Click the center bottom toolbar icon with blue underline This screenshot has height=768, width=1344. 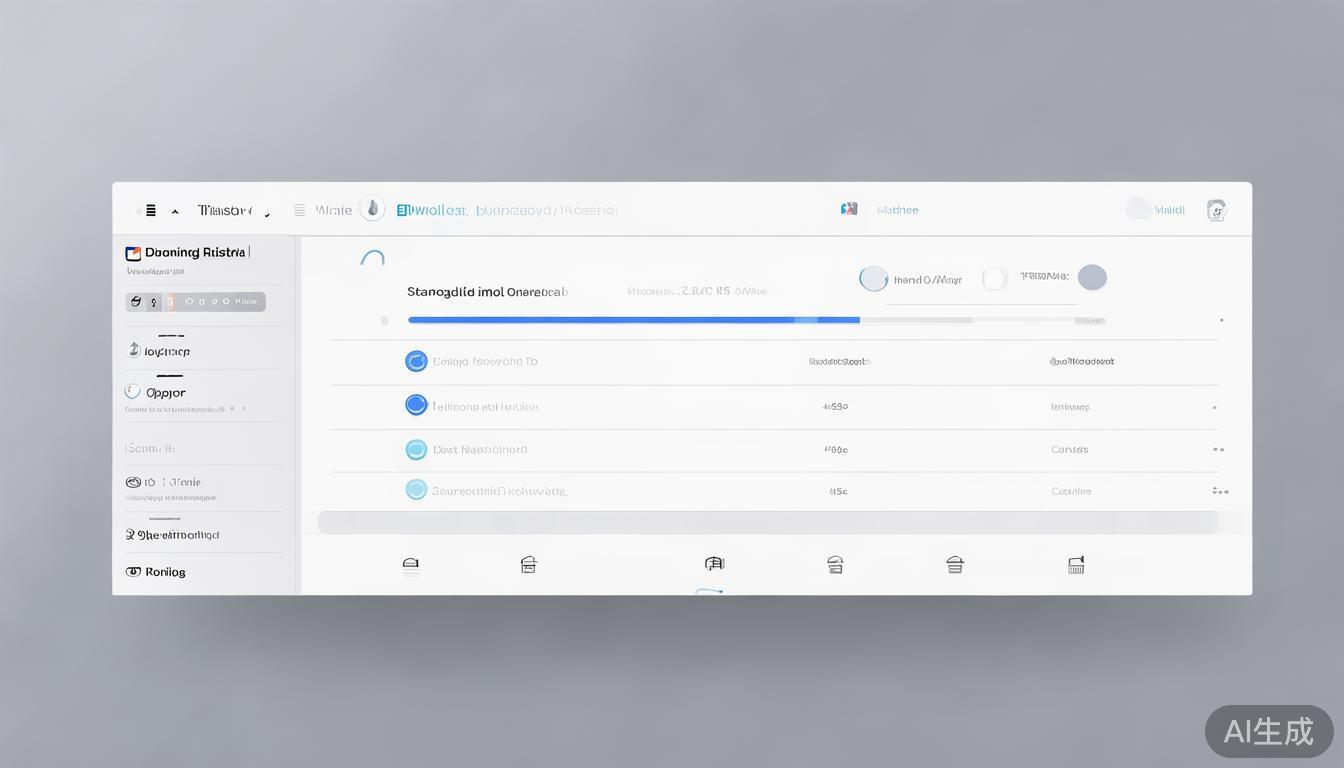point(713,565)
